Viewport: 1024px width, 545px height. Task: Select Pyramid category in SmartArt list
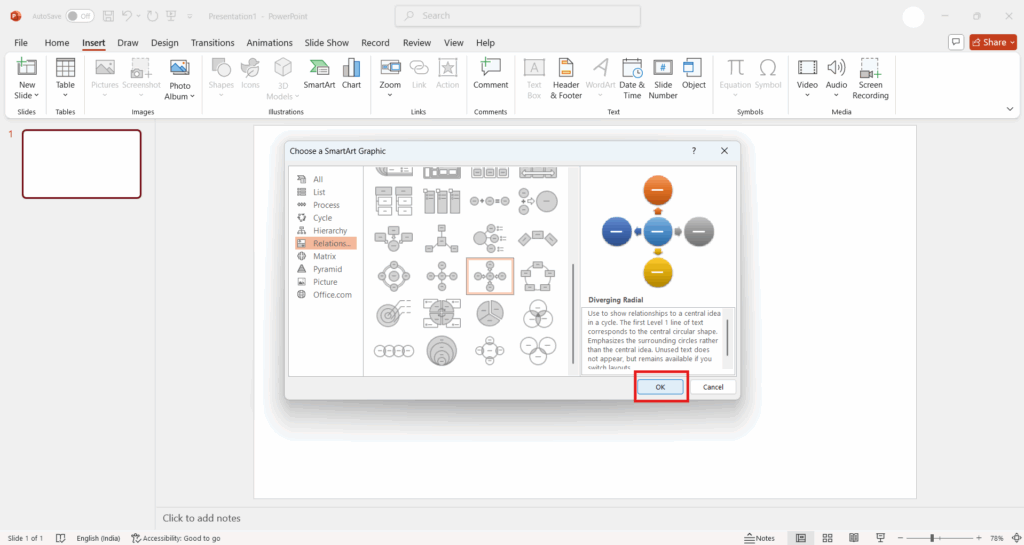pyautogui.click(x=327, y=269)
